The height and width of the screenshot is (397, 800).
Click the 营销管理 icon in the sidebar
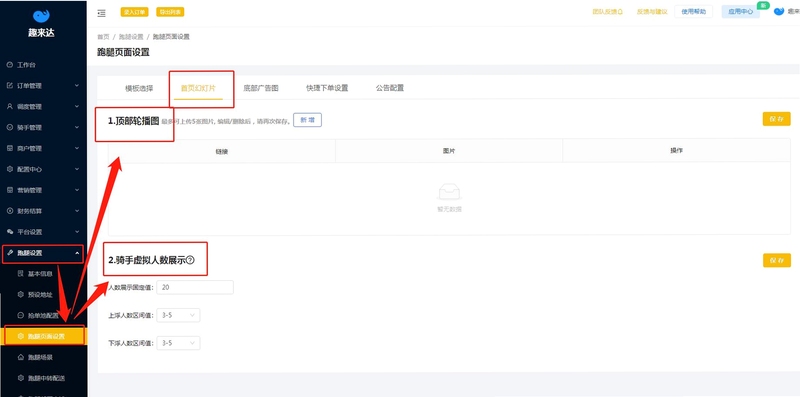10,190
